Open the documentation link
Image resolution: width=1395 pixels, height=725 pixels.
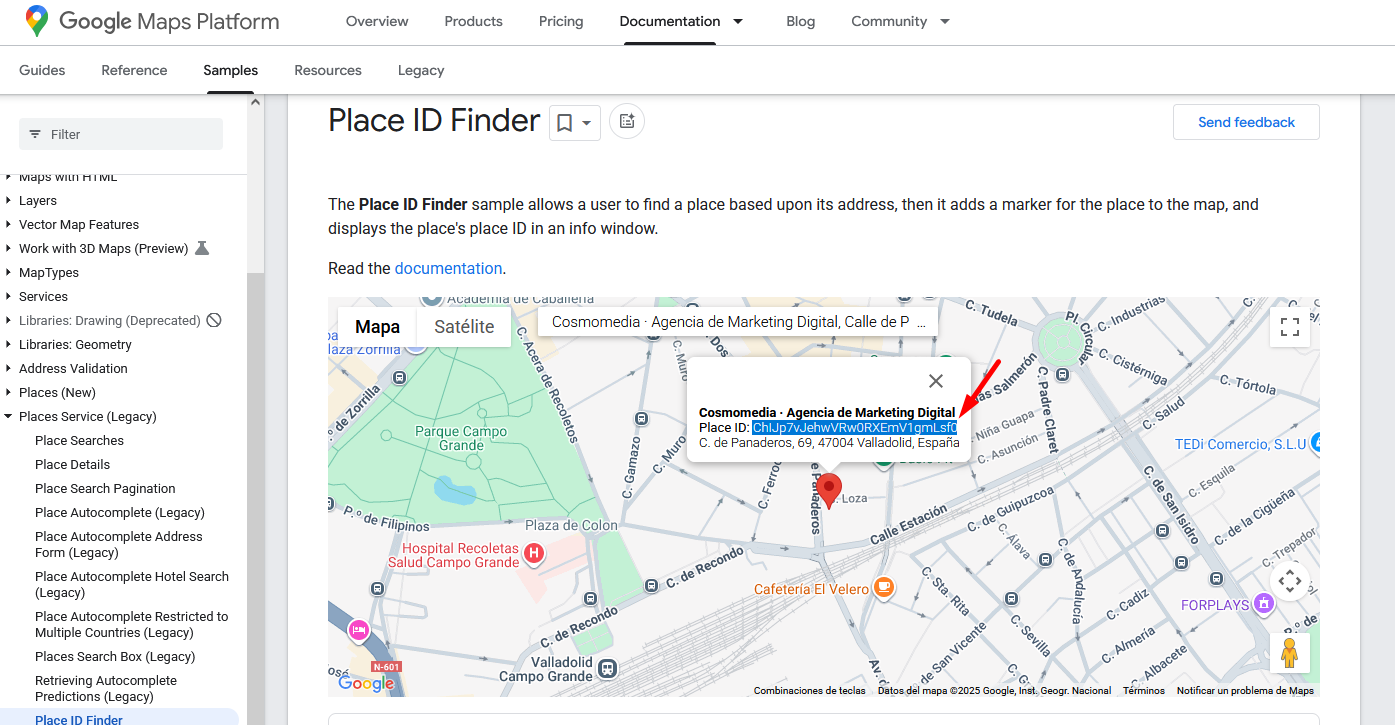448,268
